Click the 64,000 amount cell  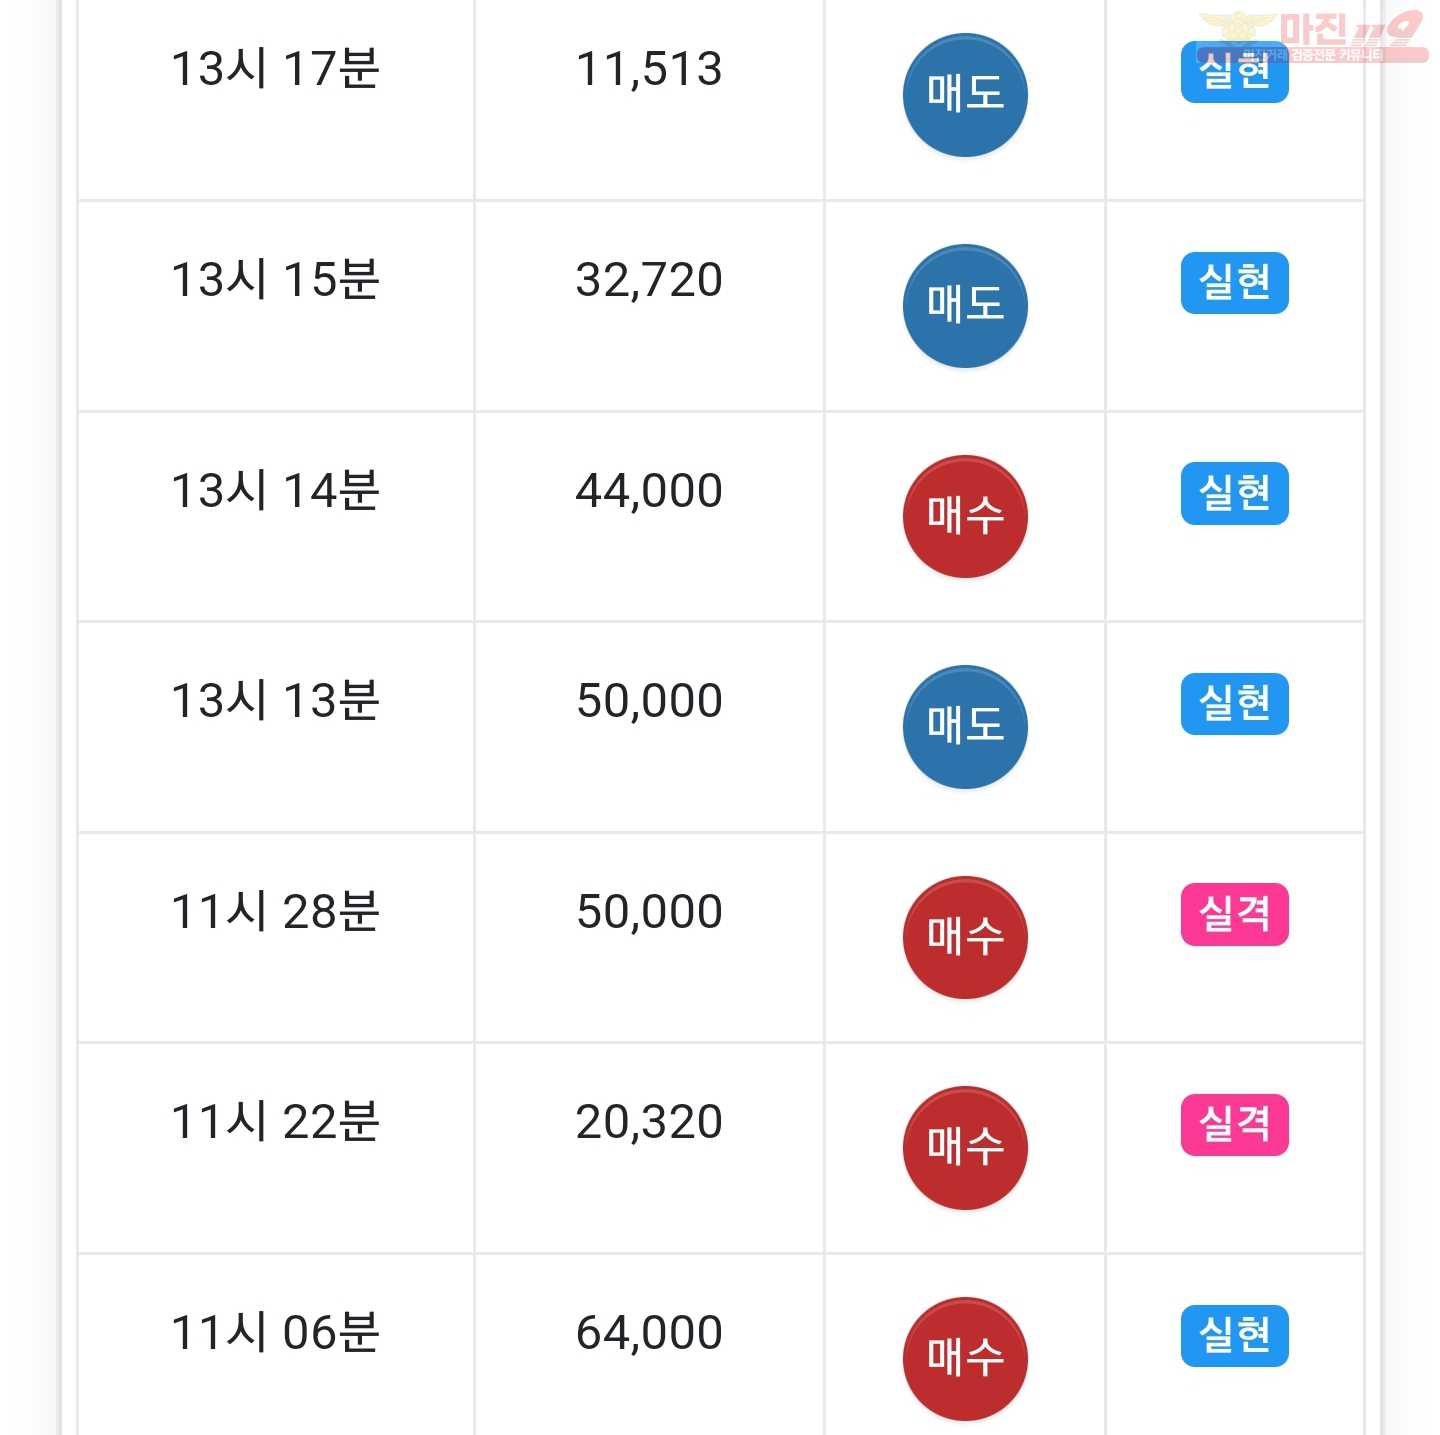pos(649,1345)
